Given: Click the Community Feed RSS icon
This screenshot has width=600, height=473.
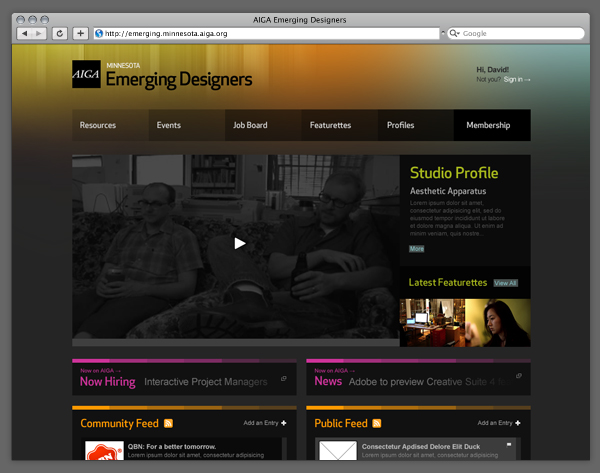Looking at the screenshot, I should pos(168,423).
